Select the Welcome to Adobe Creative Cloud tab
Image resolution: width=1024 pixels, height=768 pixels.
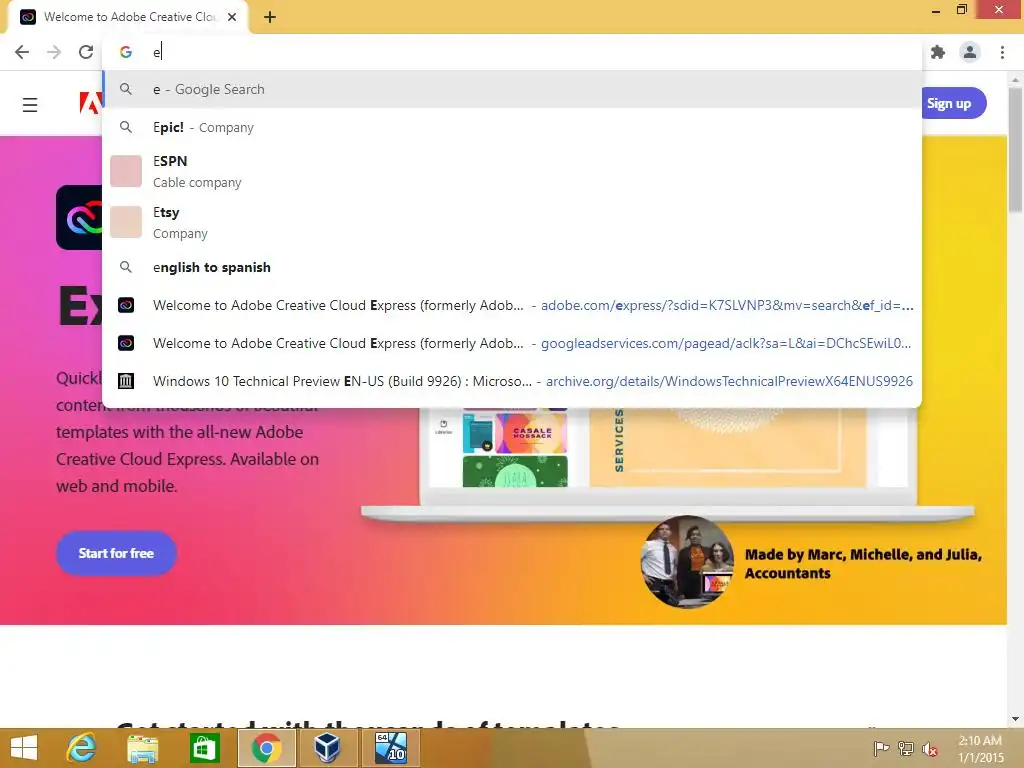pyautogui.click(x=127, y=17)
